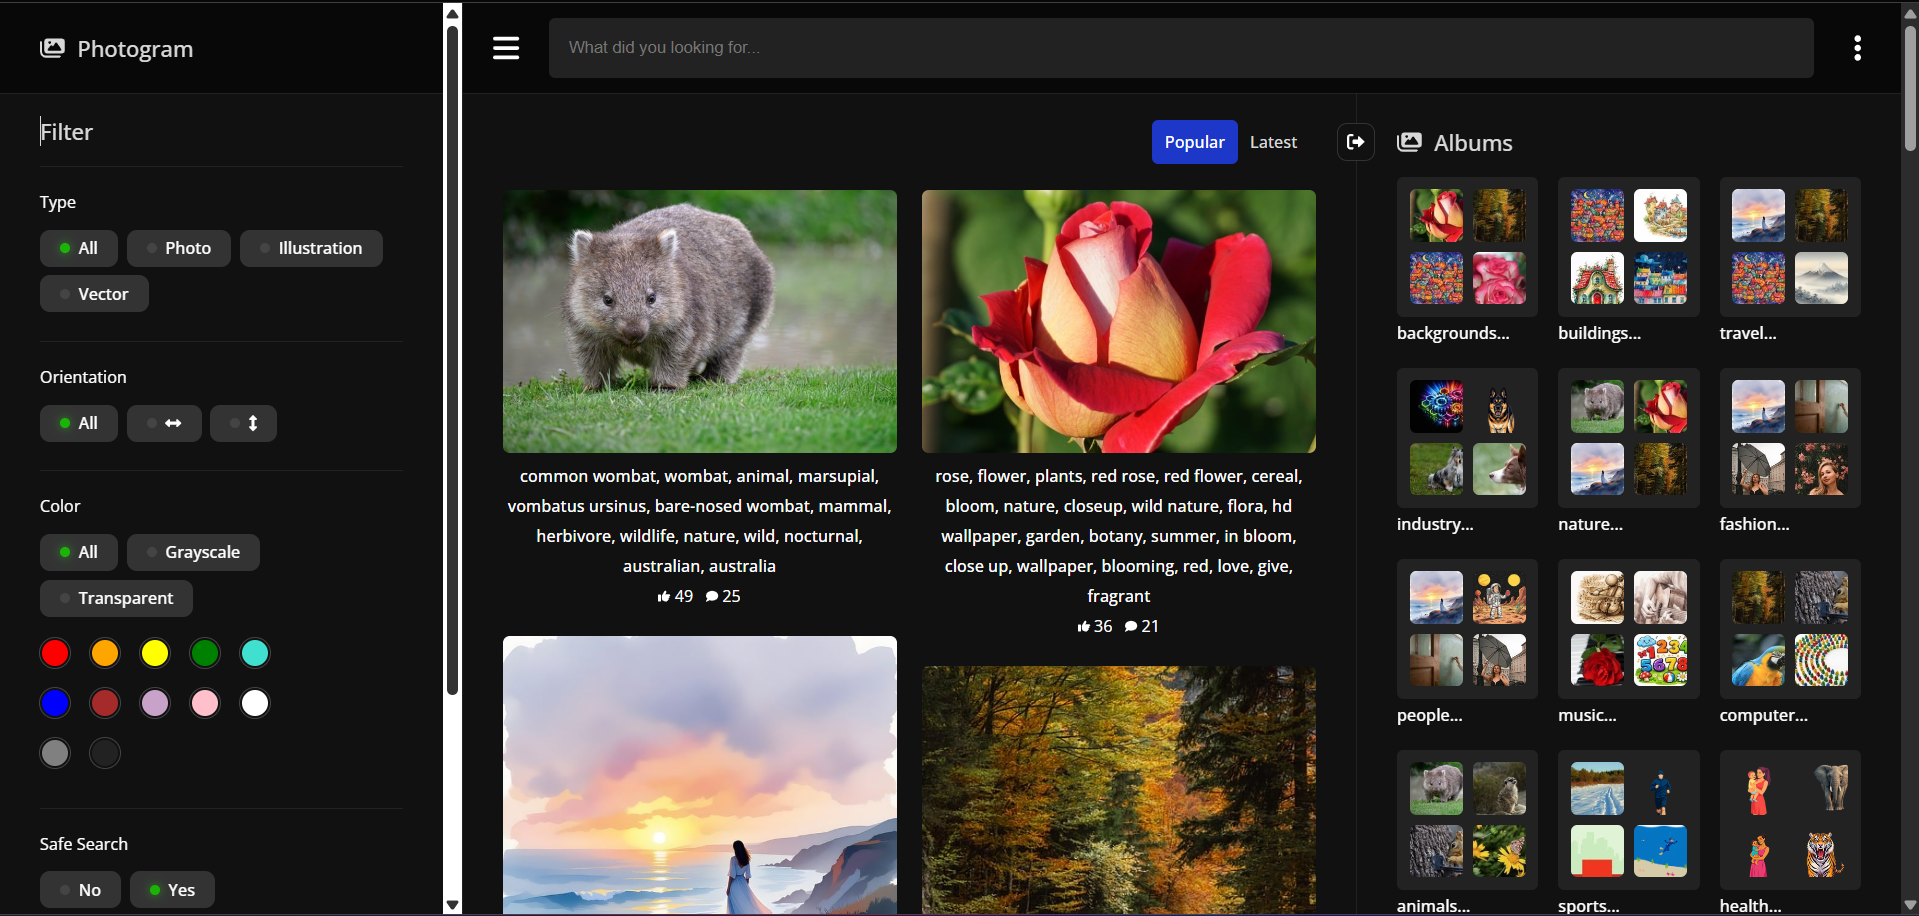Click the search input field
Image resolution: width=1919 pixels, height=916 pixels.
(x=1180, y=48)
